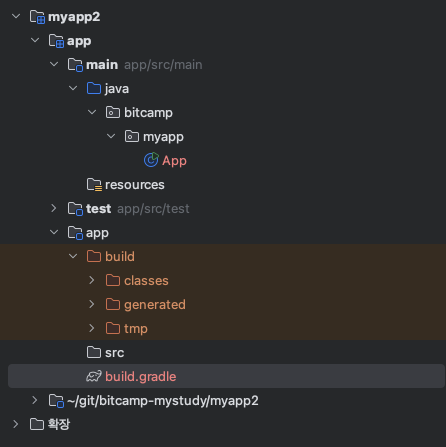446x447 pixels.
Task: Click the tmp folder icon
Action: [113, 328]
